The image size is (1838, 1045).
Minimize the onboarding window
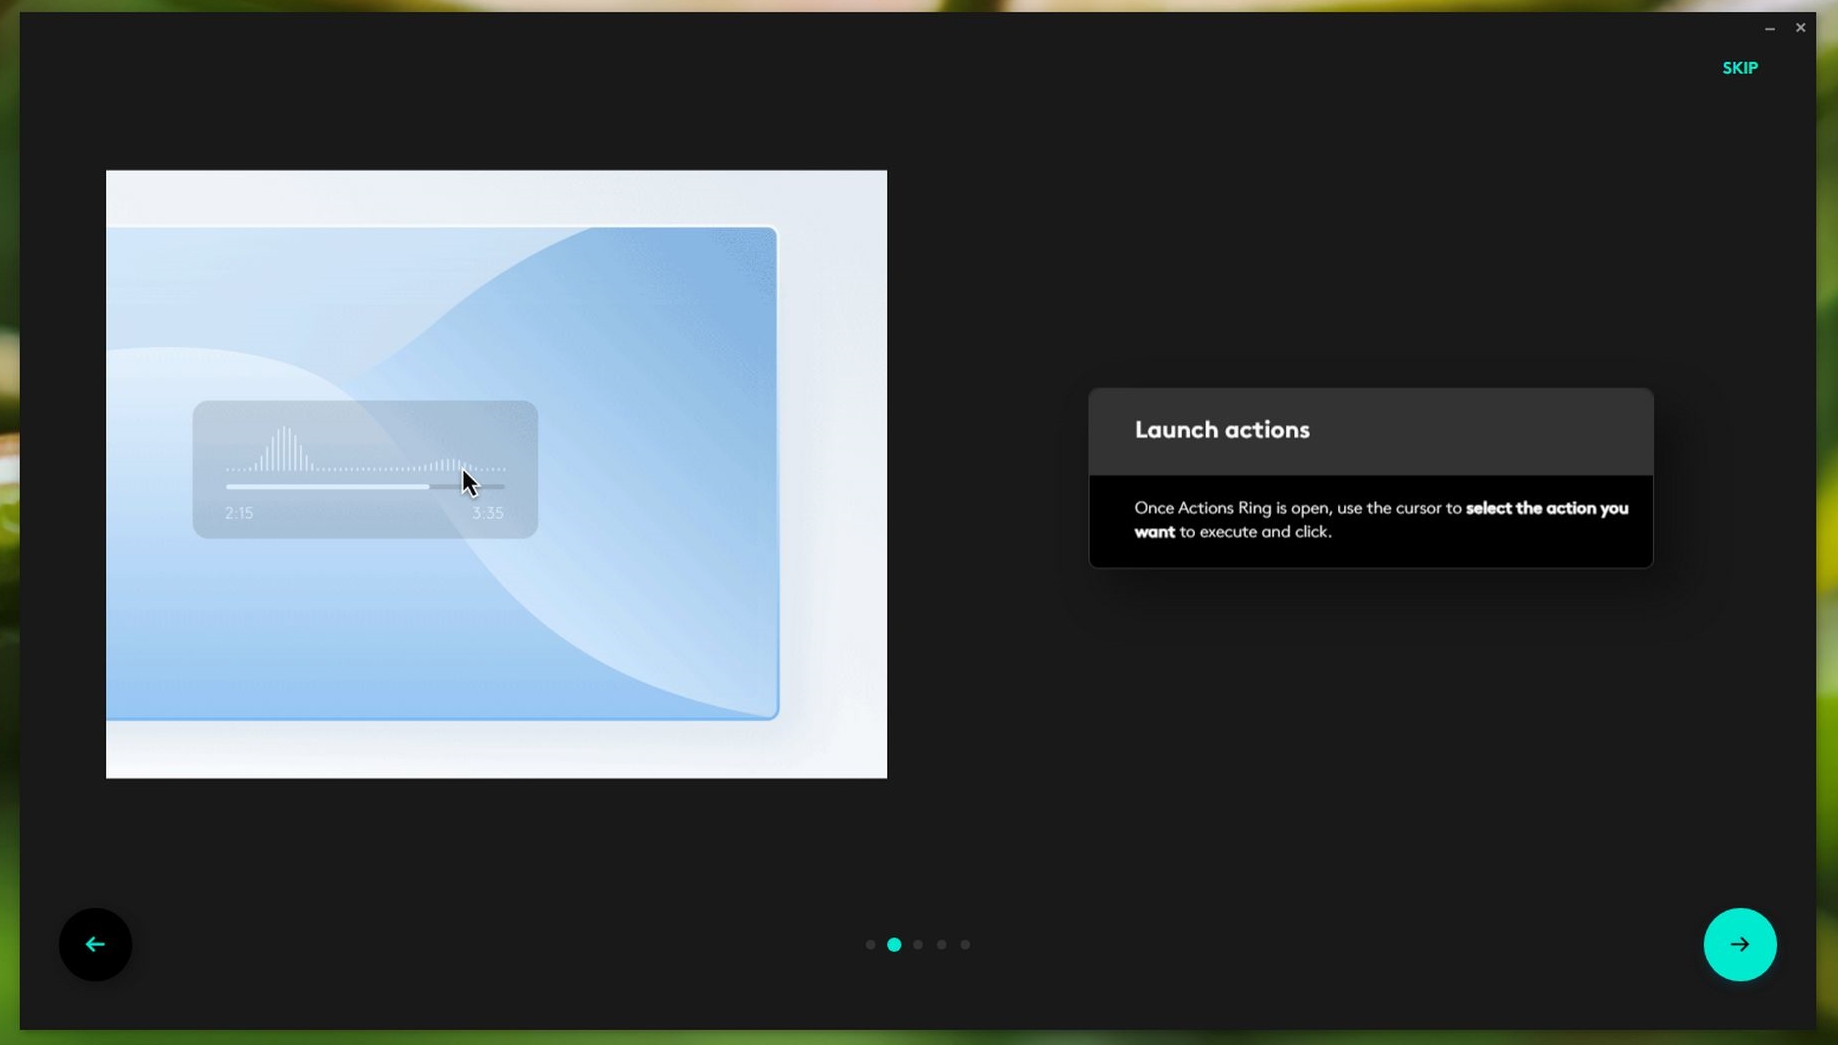[x=1769, y=28]
